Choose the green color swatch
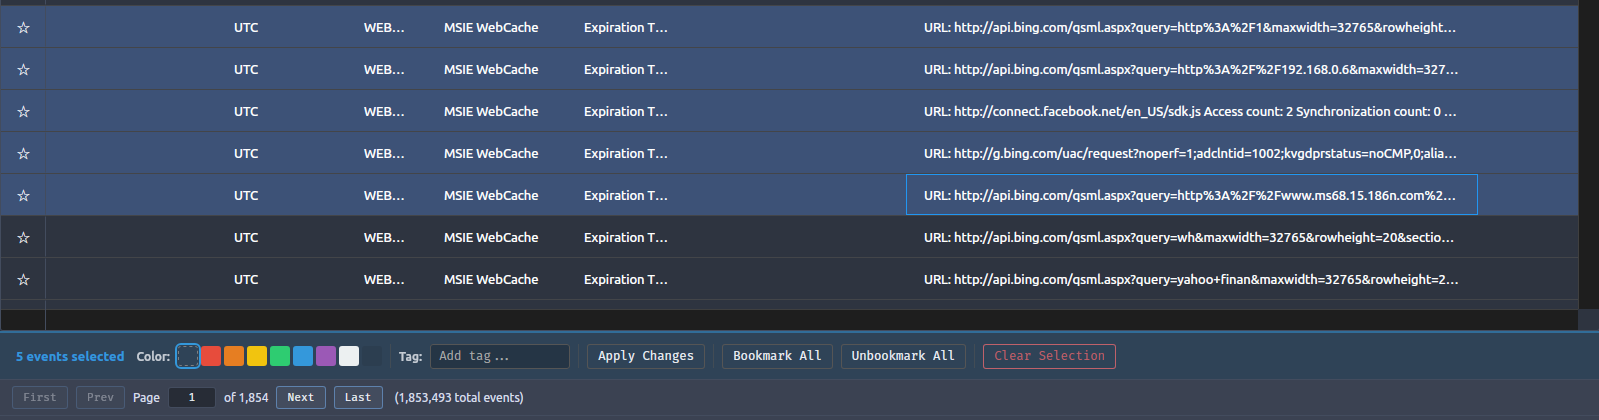The height and width of the screenshot is (420, 1599). click(x=280, y=356)
